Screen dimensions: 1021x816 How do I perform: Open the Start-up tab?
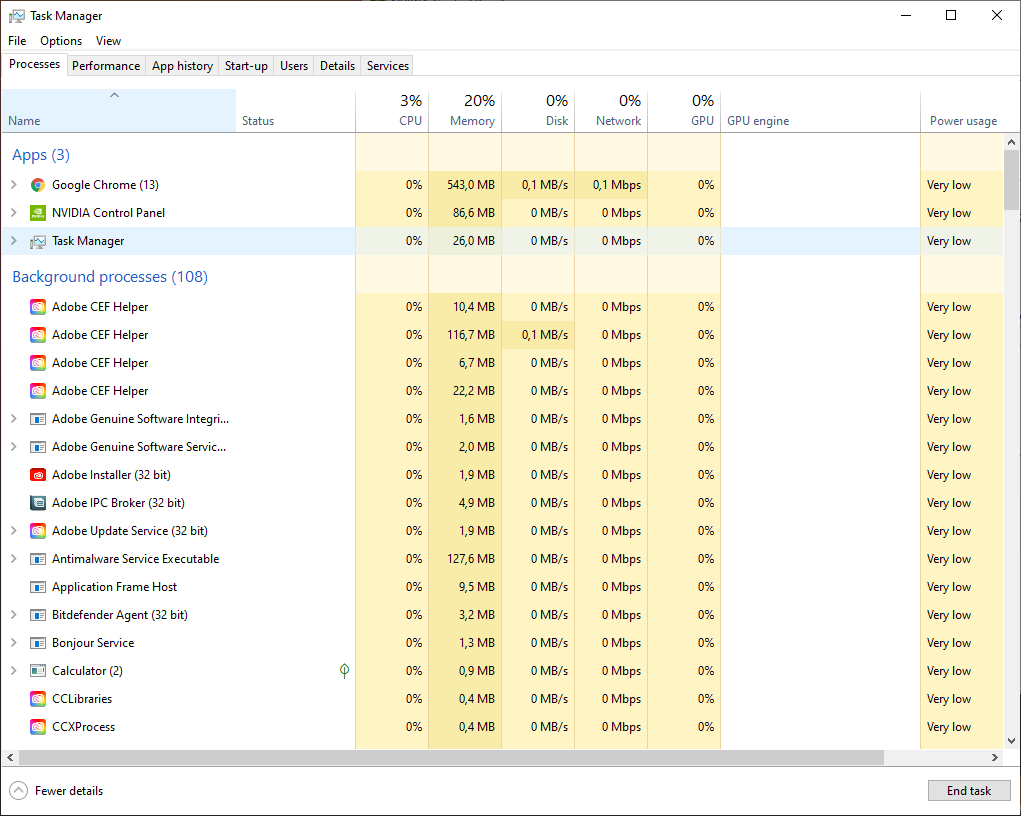pos(246,66)
